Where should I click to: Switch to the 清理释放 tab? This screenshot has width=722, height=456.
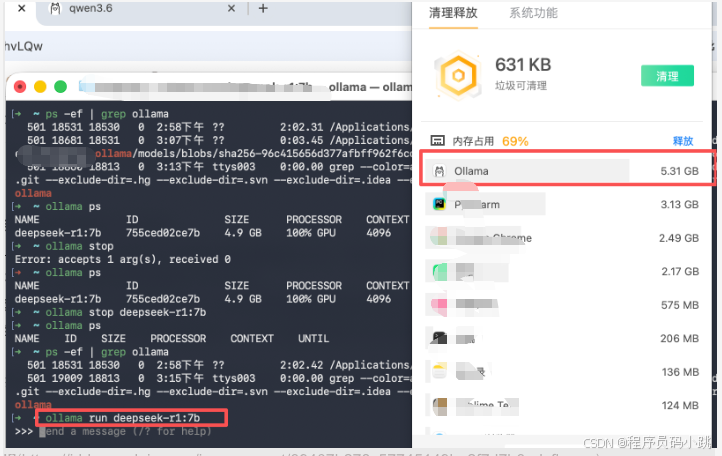pos(453,13)
